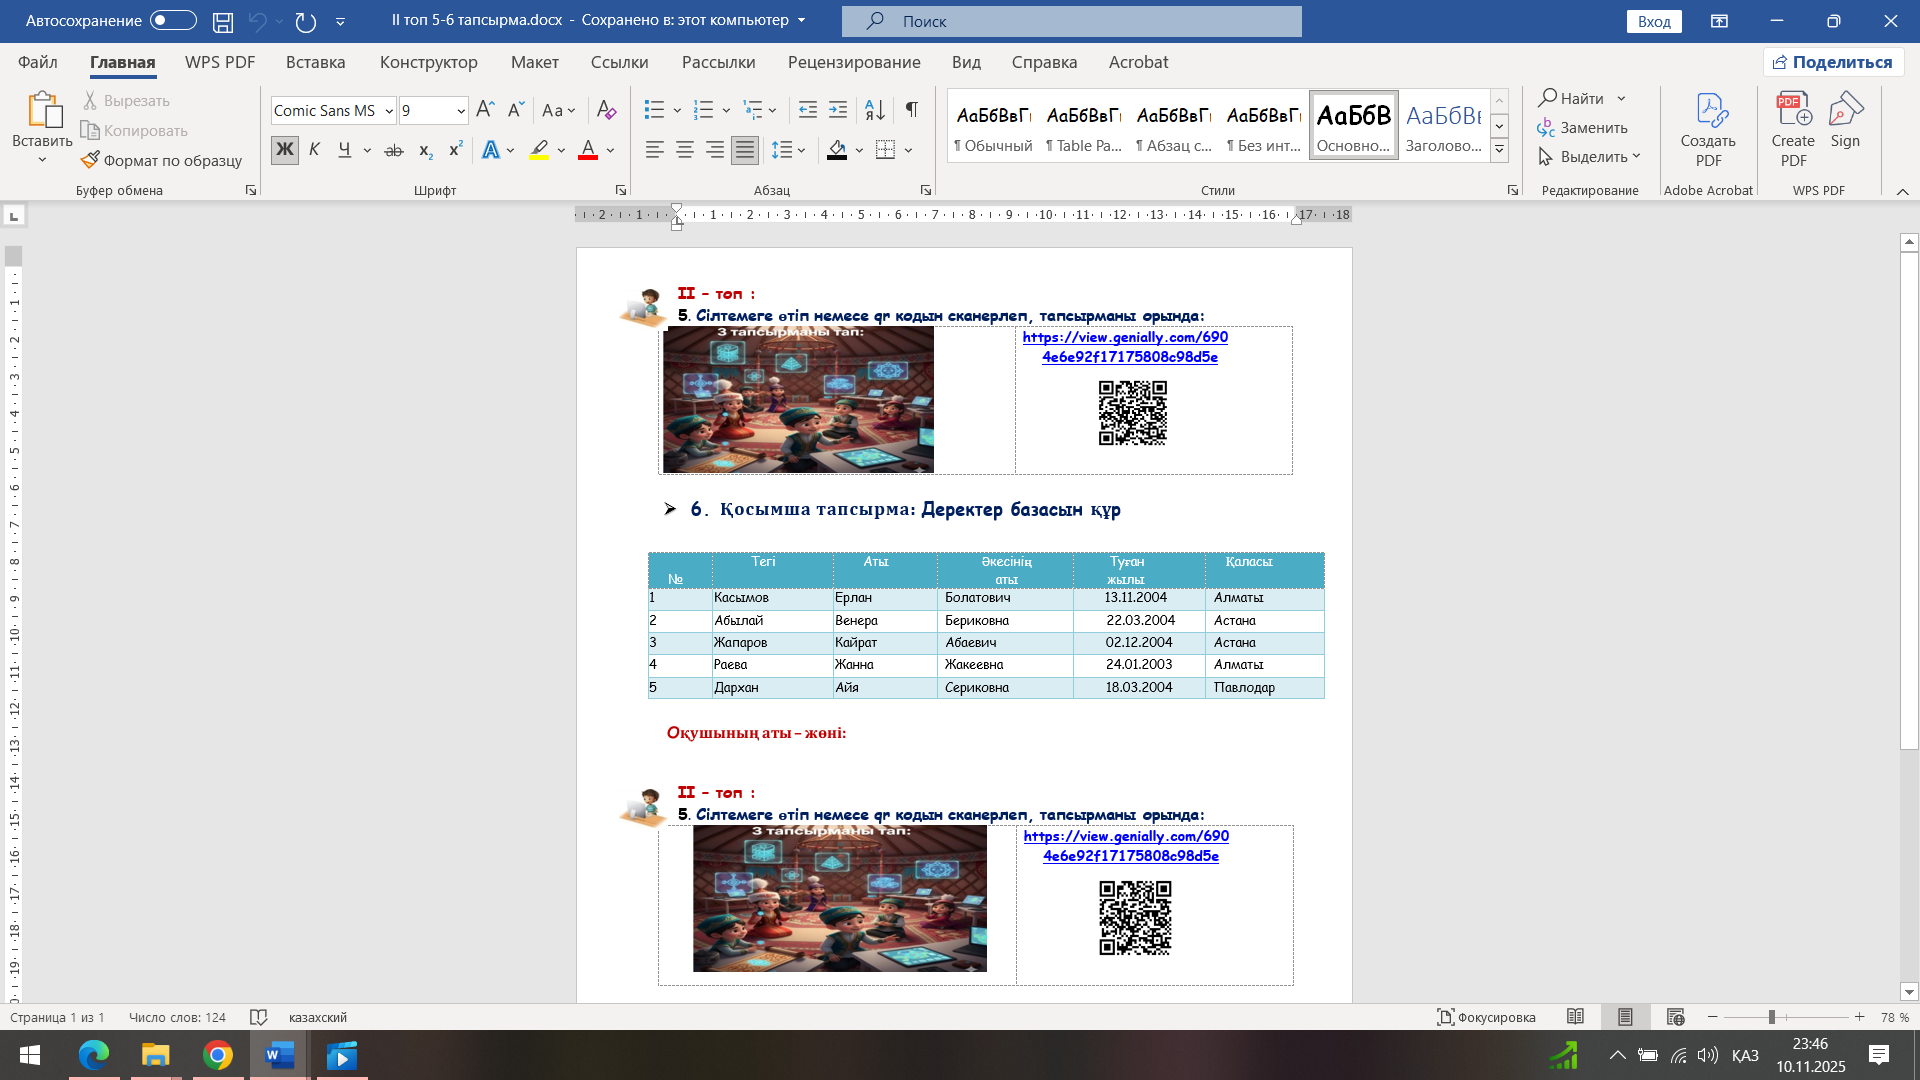Image resolution: width=1920 pixels, height=1080 pixels.
Task: Switch to the Рецензирование tab
Action: click(854, 62)
